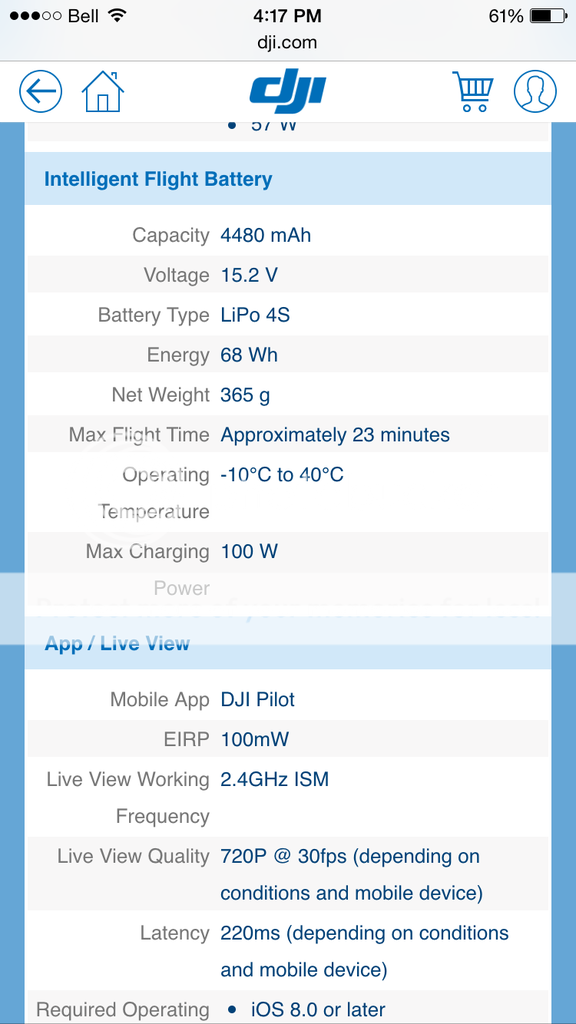Click the DJI logo
The height and width of the screenshot is (1024, 576).
287,90
